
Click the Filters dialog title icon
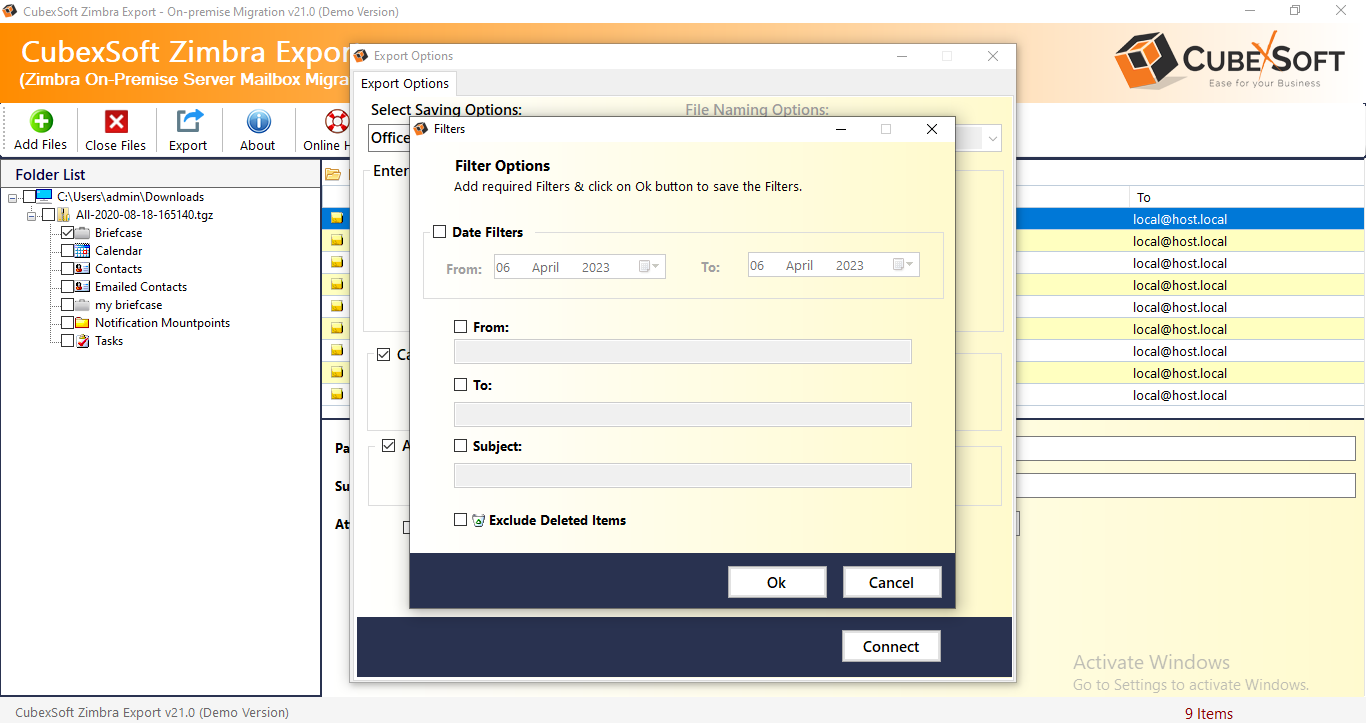pyautogui.click(x=421, y=129)
